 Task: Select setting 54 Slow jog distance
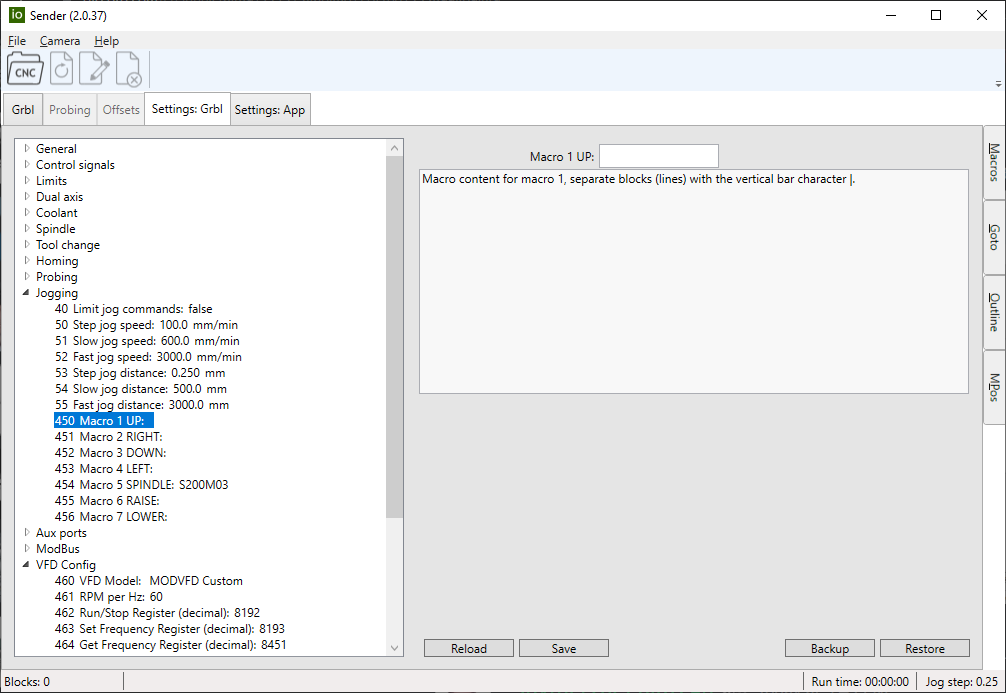click(141, 389)
